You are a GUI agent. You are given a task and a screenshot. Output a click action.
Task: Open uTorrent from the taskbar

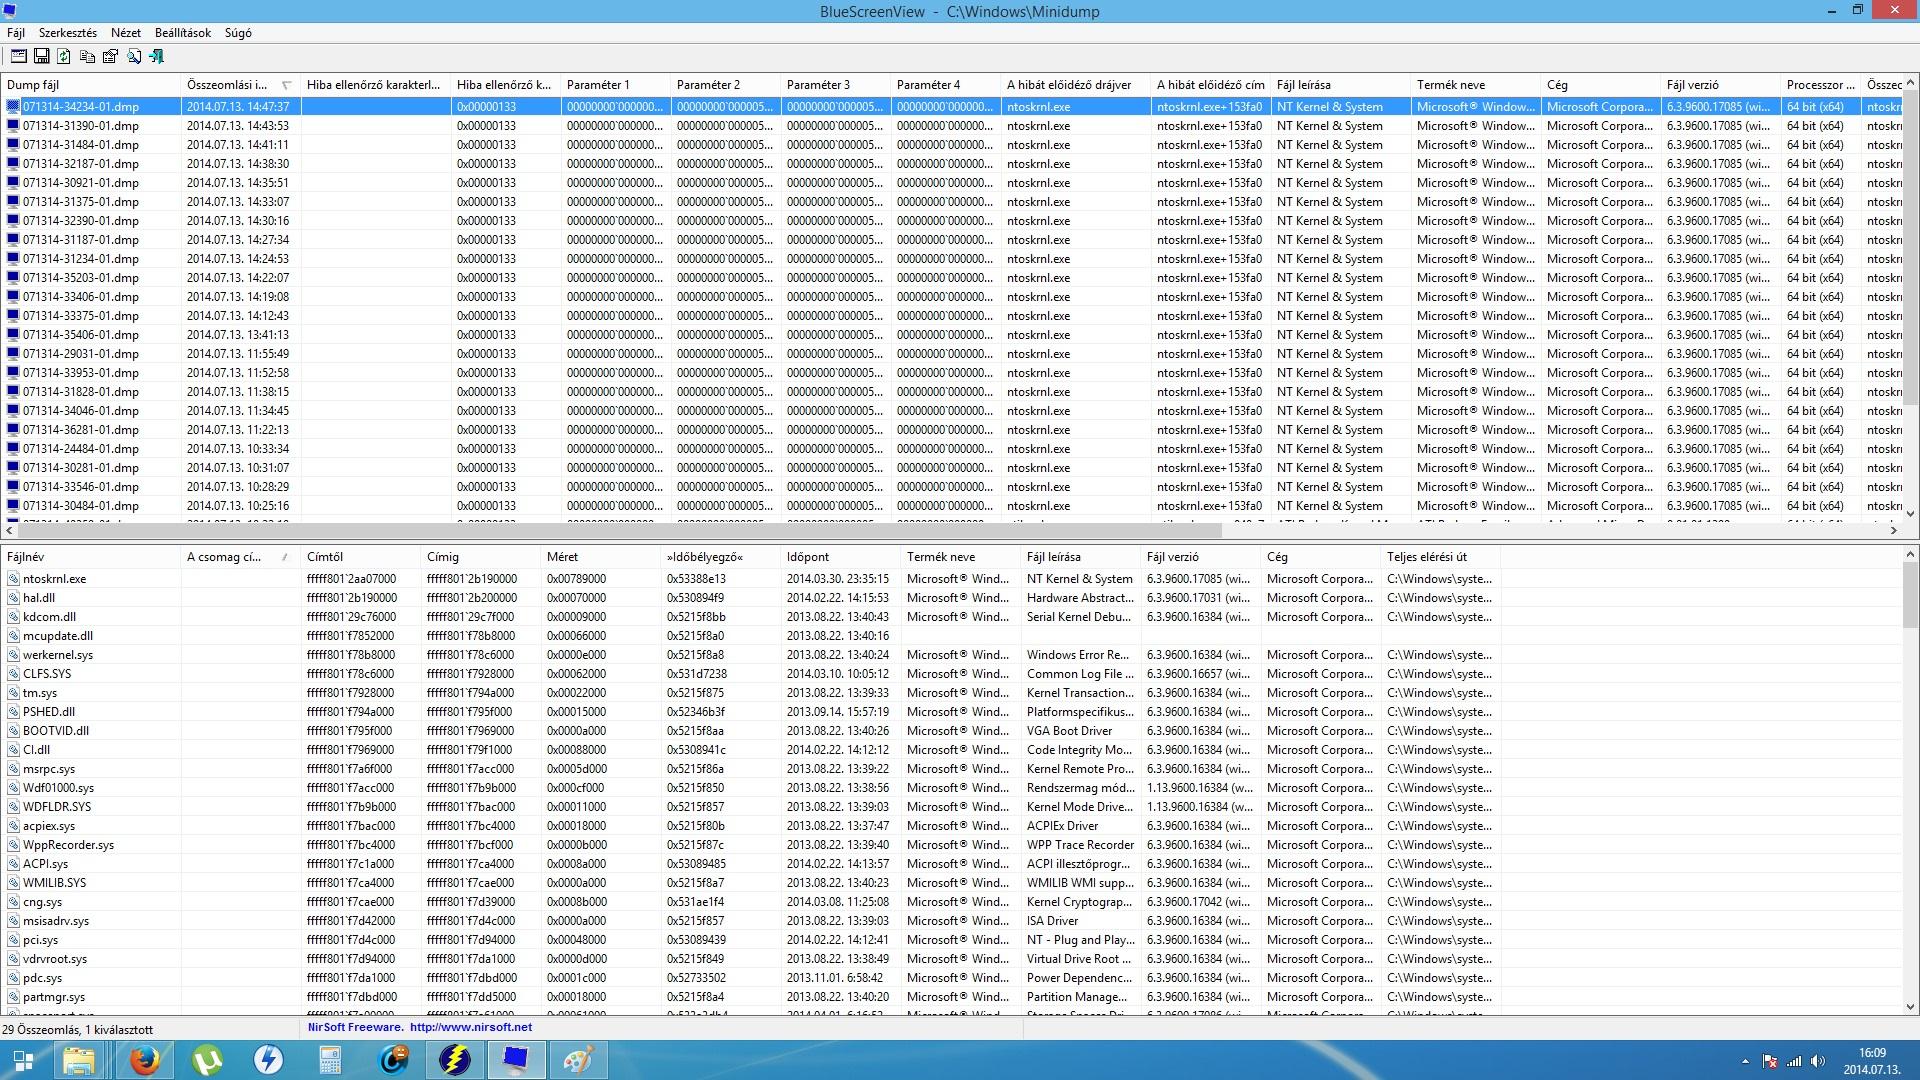pos(206,1060)
